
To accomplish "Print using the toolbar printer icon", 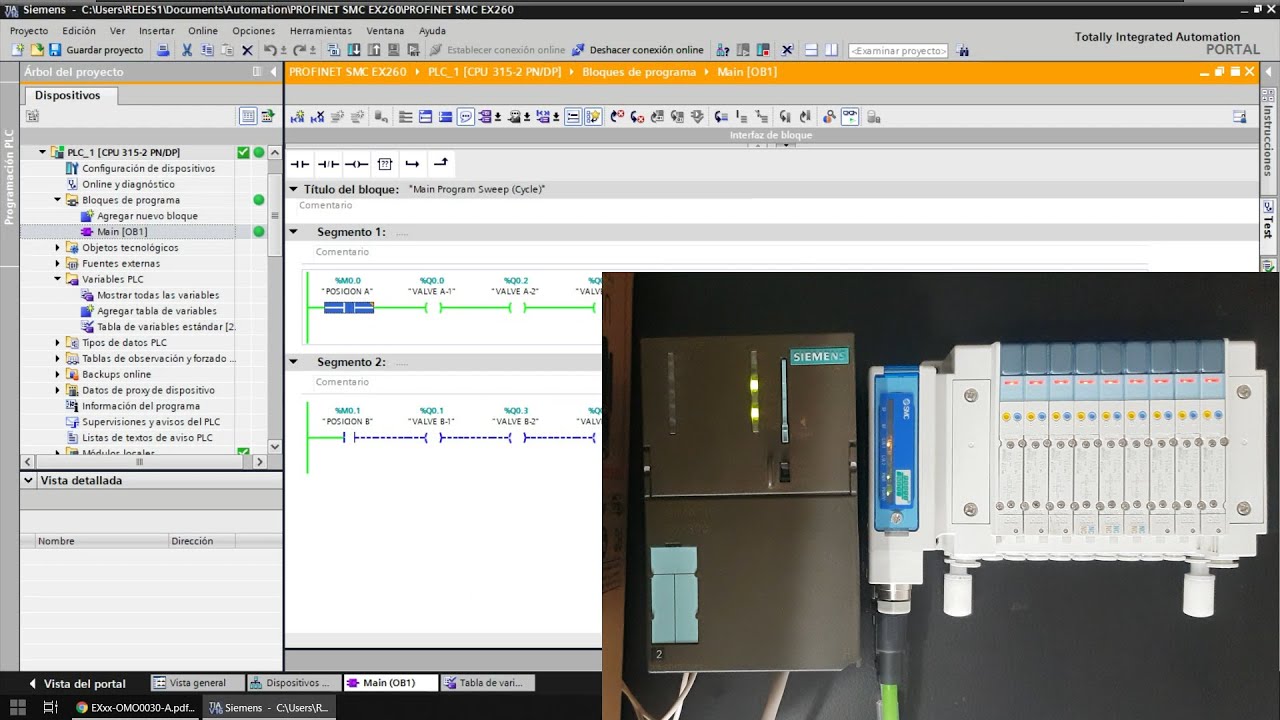I will (162, 50).
